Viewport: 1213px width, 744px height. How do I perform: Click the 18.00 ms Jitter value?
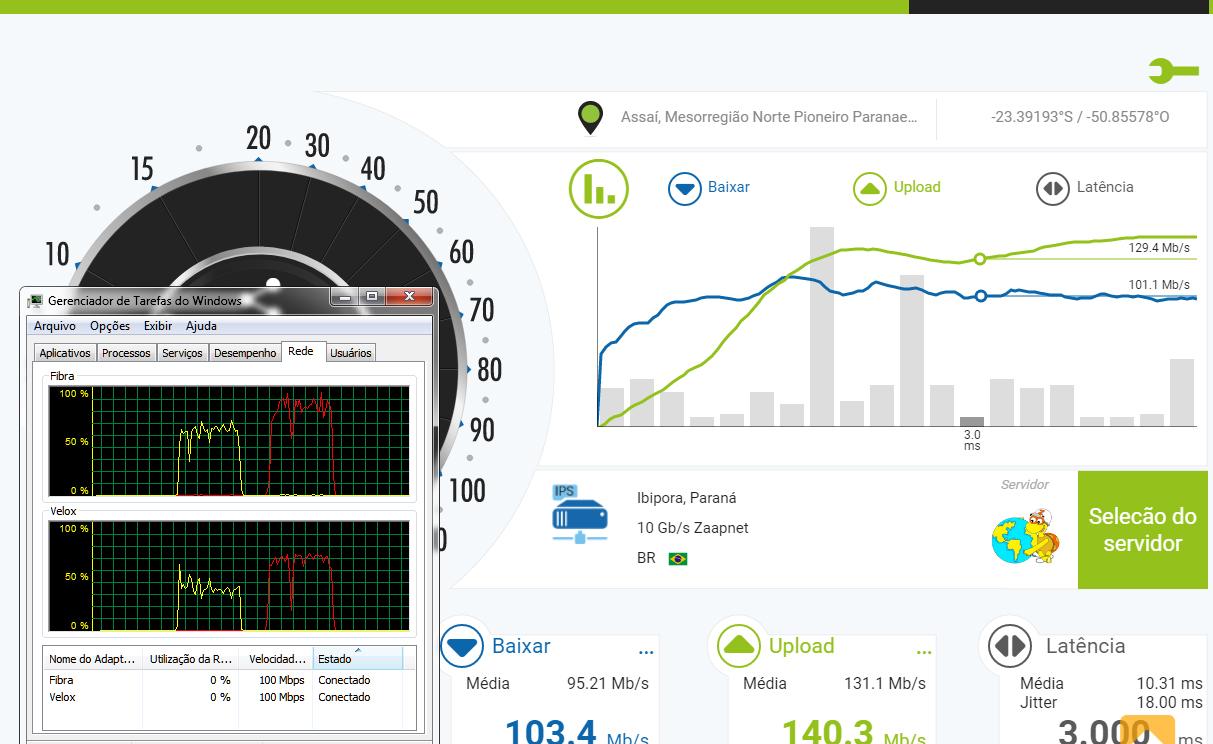(x=1169, y=703)
